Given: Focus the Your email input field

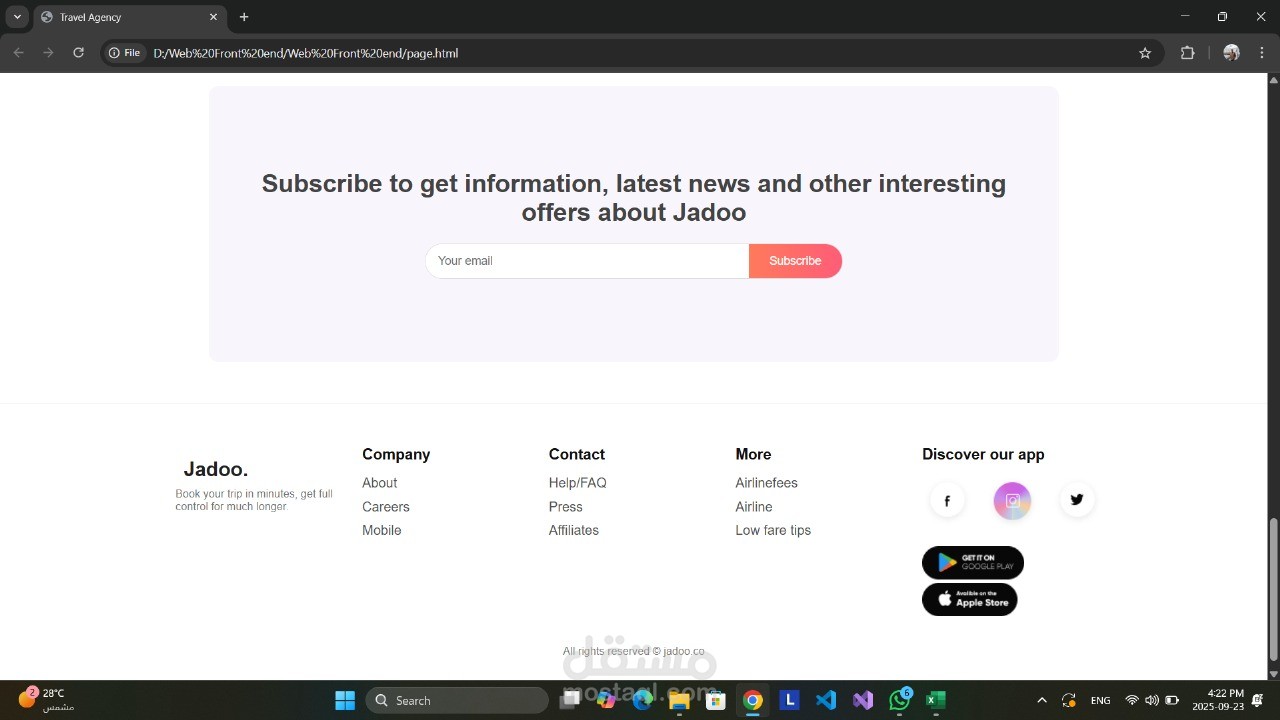Looking at the screenshot, I should click(587, 261).
